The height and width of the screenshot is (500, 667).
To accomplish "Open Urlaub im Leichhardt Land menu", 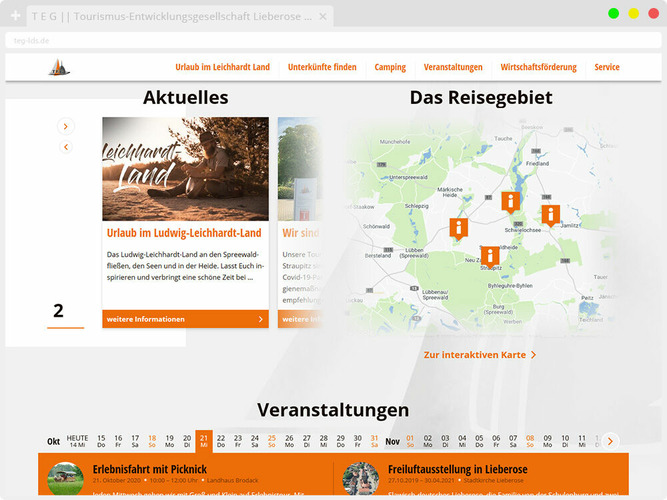I will pos(222,67).
